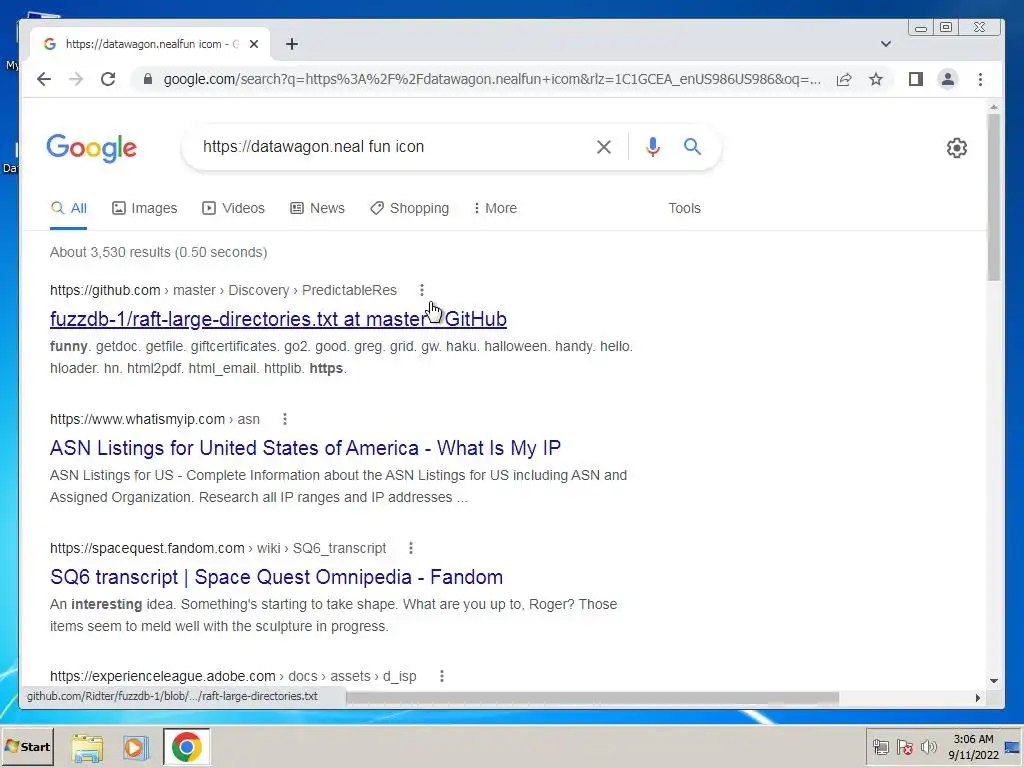Submit search with magnifier icon
Screen dimensions: 1024x768
(692, 146)
